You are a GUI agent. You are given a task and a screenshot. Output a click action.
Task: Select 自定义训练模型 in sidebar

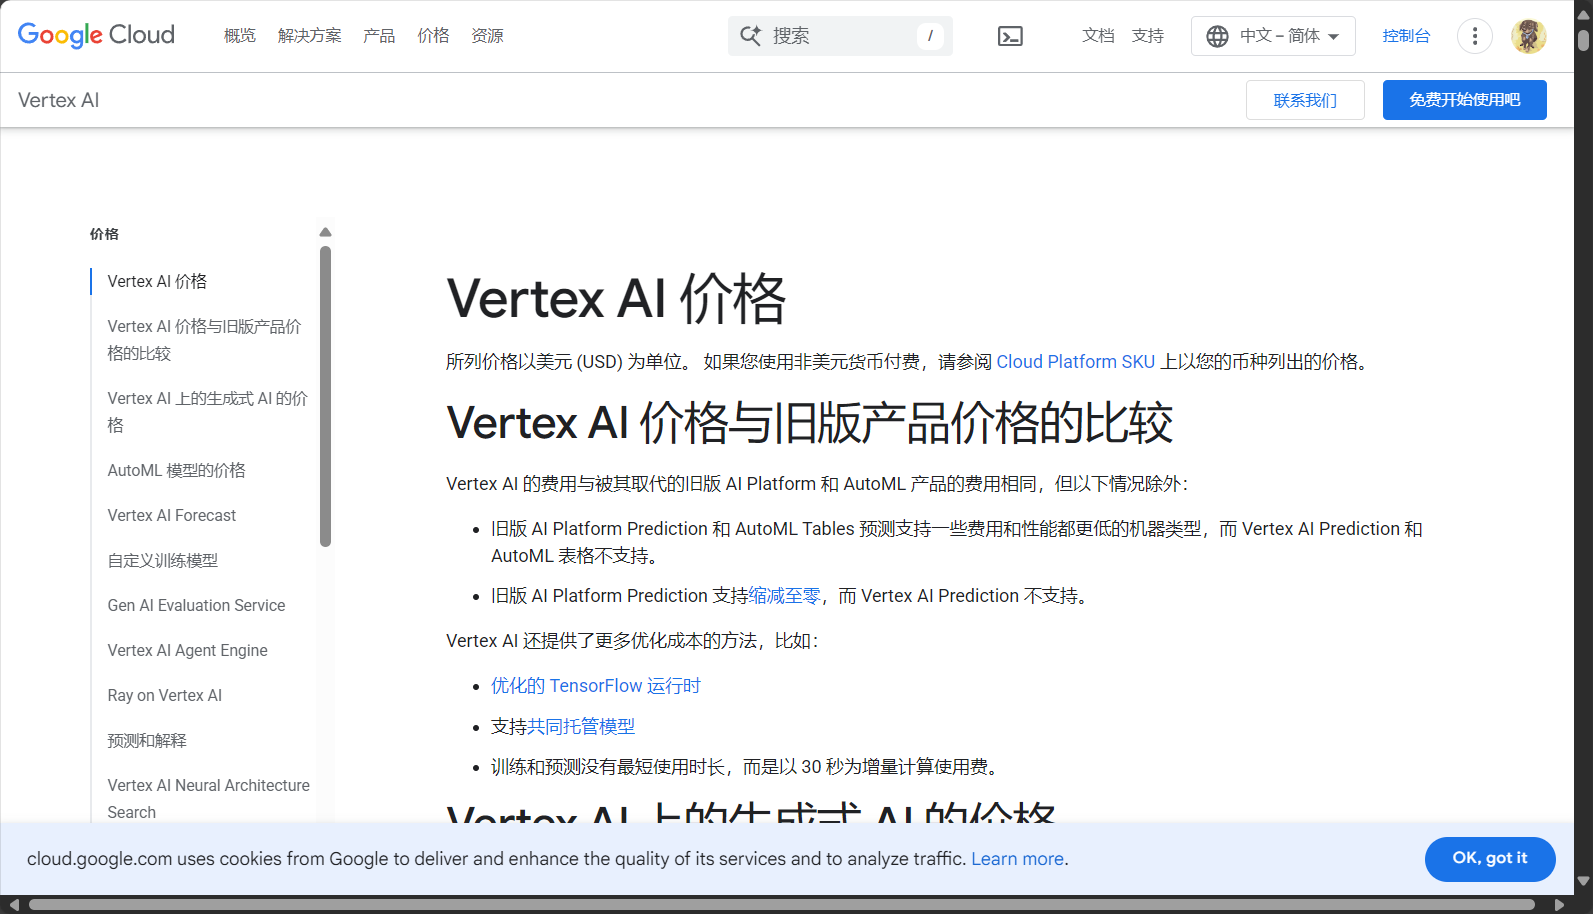click(163, 560)
